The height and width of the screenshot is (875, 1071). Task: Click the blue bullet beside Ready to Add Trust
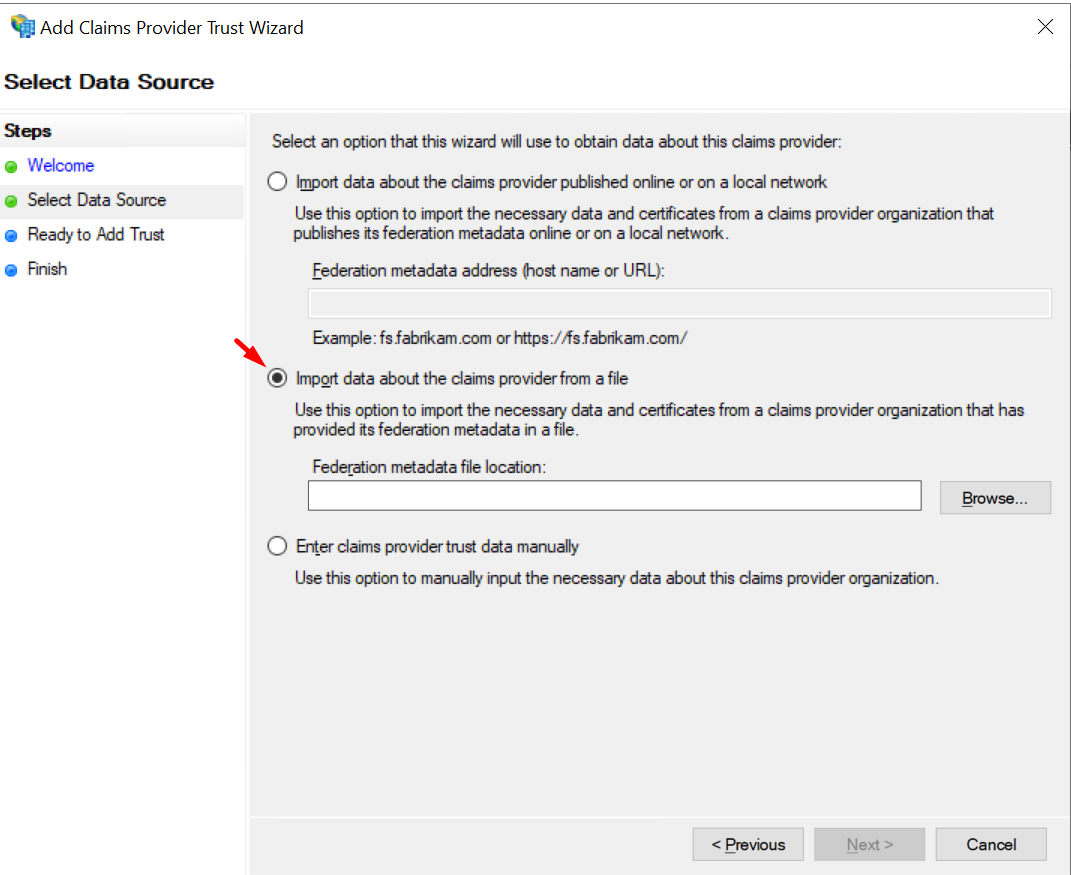(x=11, y=236)
